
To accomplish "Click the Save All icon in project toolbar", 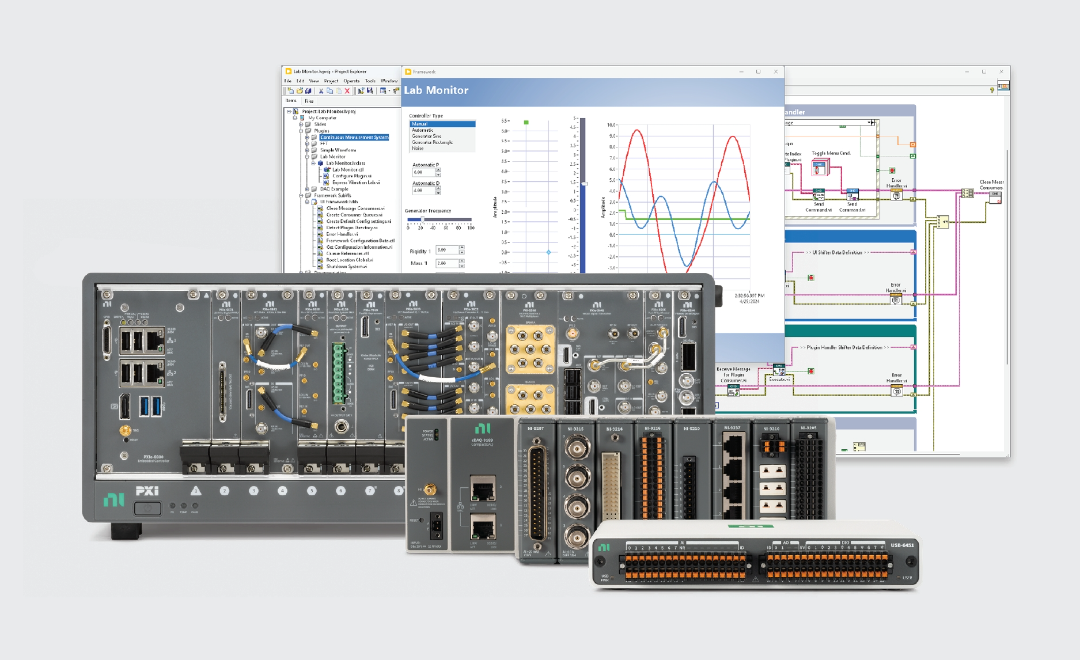I will click(x=308, y=91).
